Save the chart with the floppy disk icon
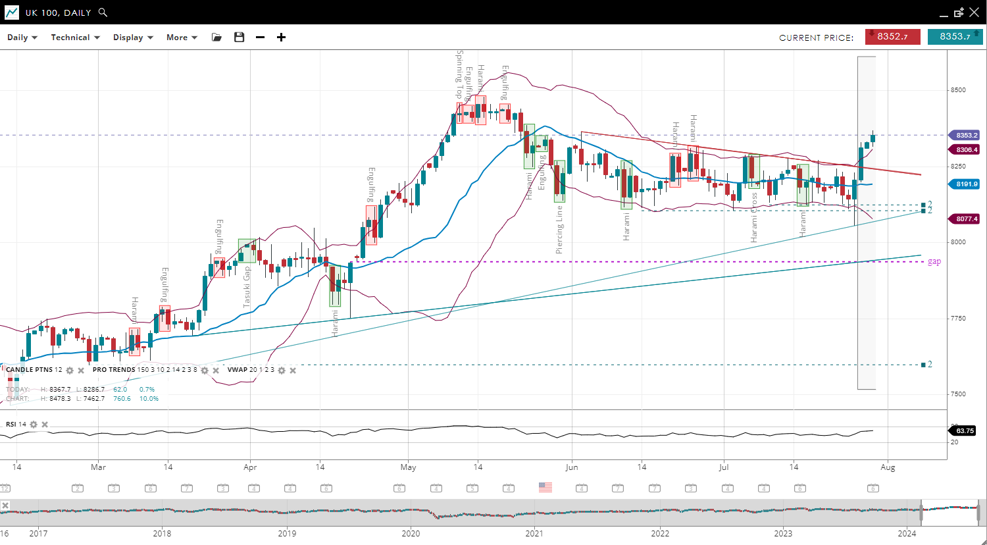 click(239, 37)
